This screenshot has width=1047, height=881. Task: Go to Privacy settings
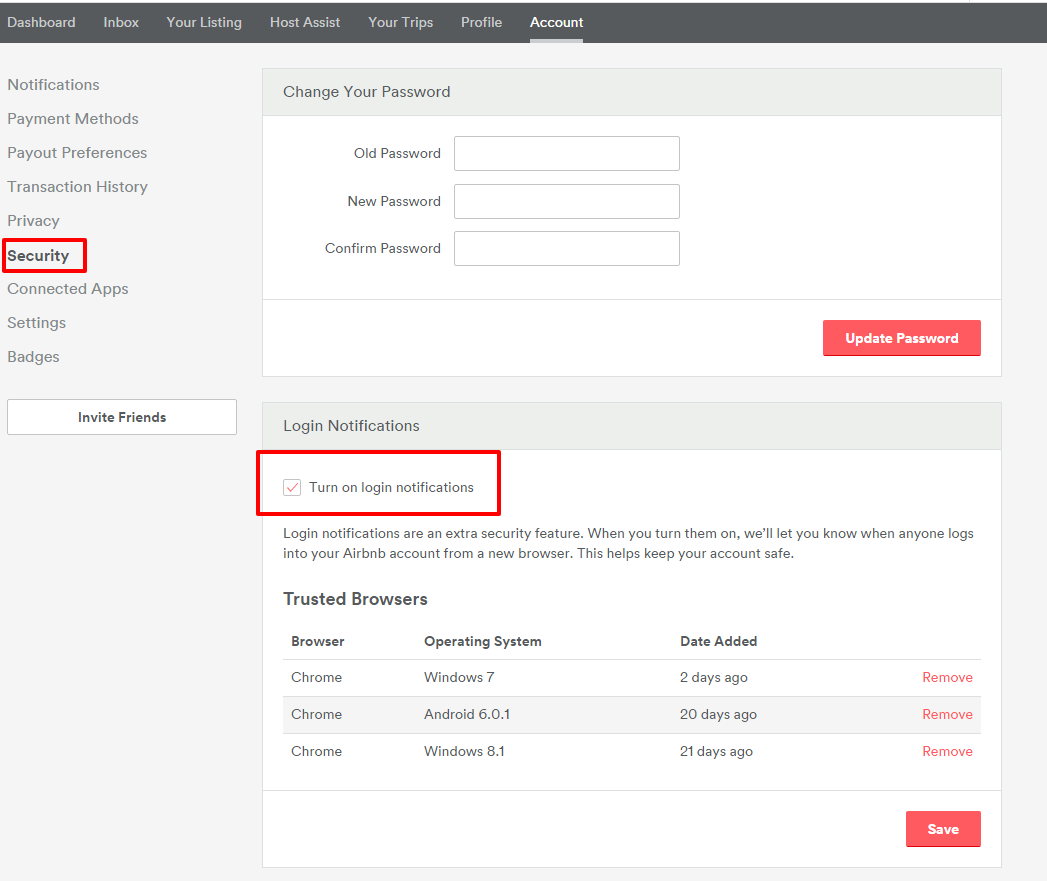tap(33, 220)
